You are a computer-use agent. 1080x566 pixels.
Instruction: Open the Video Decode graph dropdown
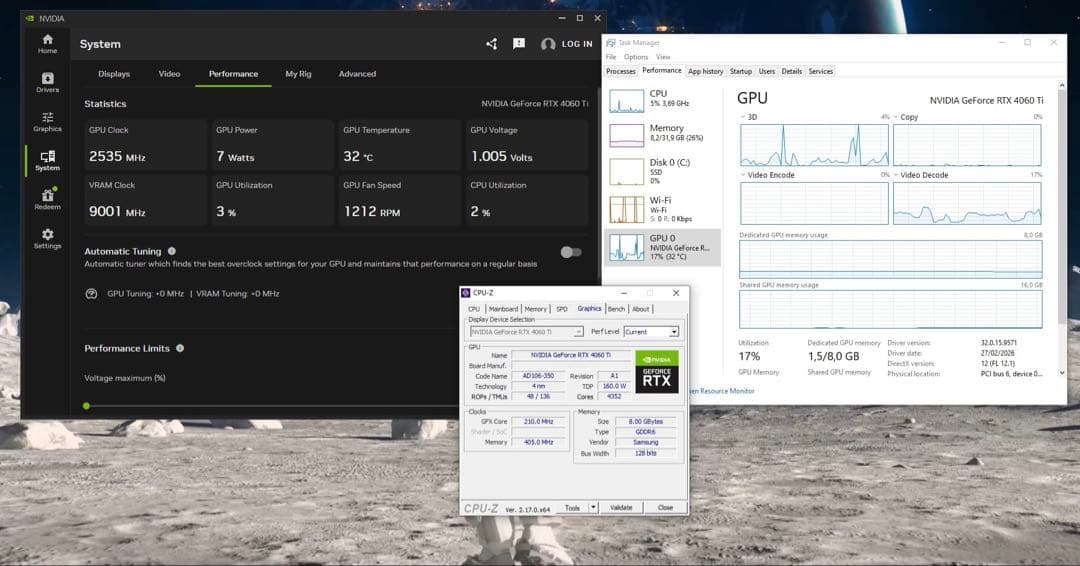point(895,175)
